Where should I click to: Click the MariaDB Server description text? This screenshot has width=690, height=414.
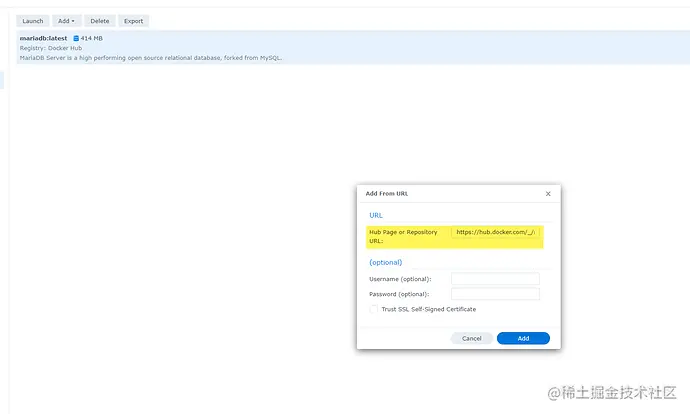(x=150, y=58)
